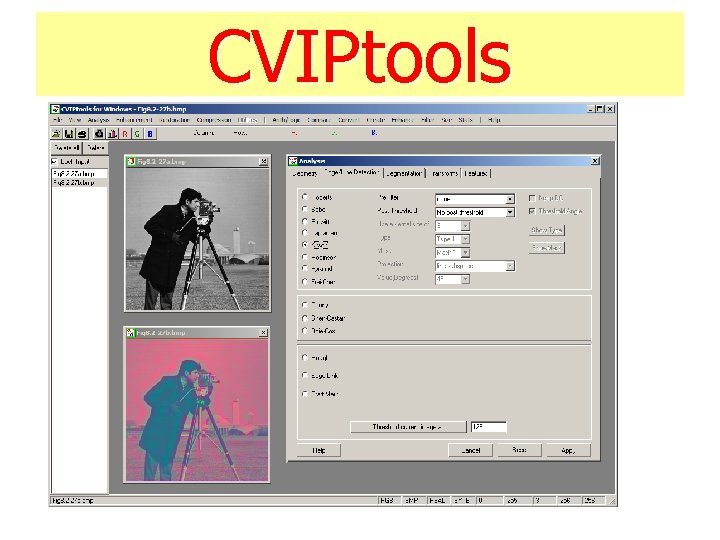This screenshot has width=720, height=540.
Task: Open the File menu
Action: [x=57, y=120]
